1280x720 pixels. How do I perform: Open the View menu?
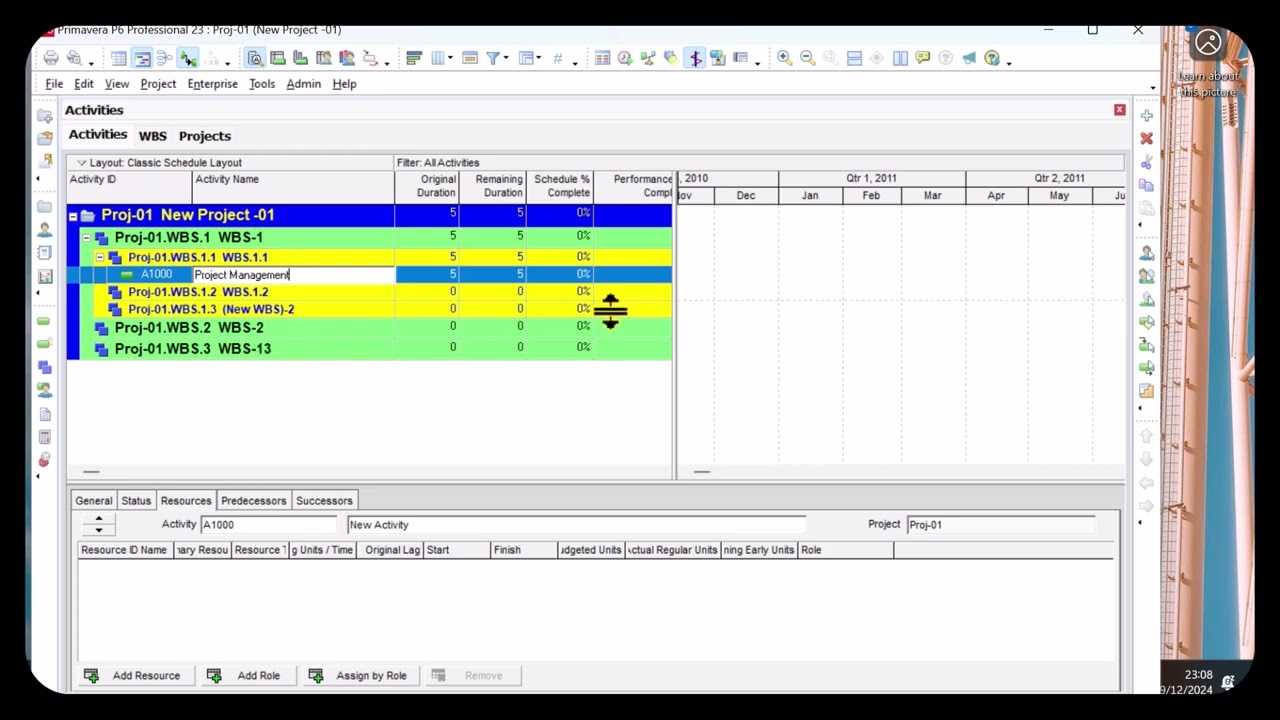click(x=117, y=84)
